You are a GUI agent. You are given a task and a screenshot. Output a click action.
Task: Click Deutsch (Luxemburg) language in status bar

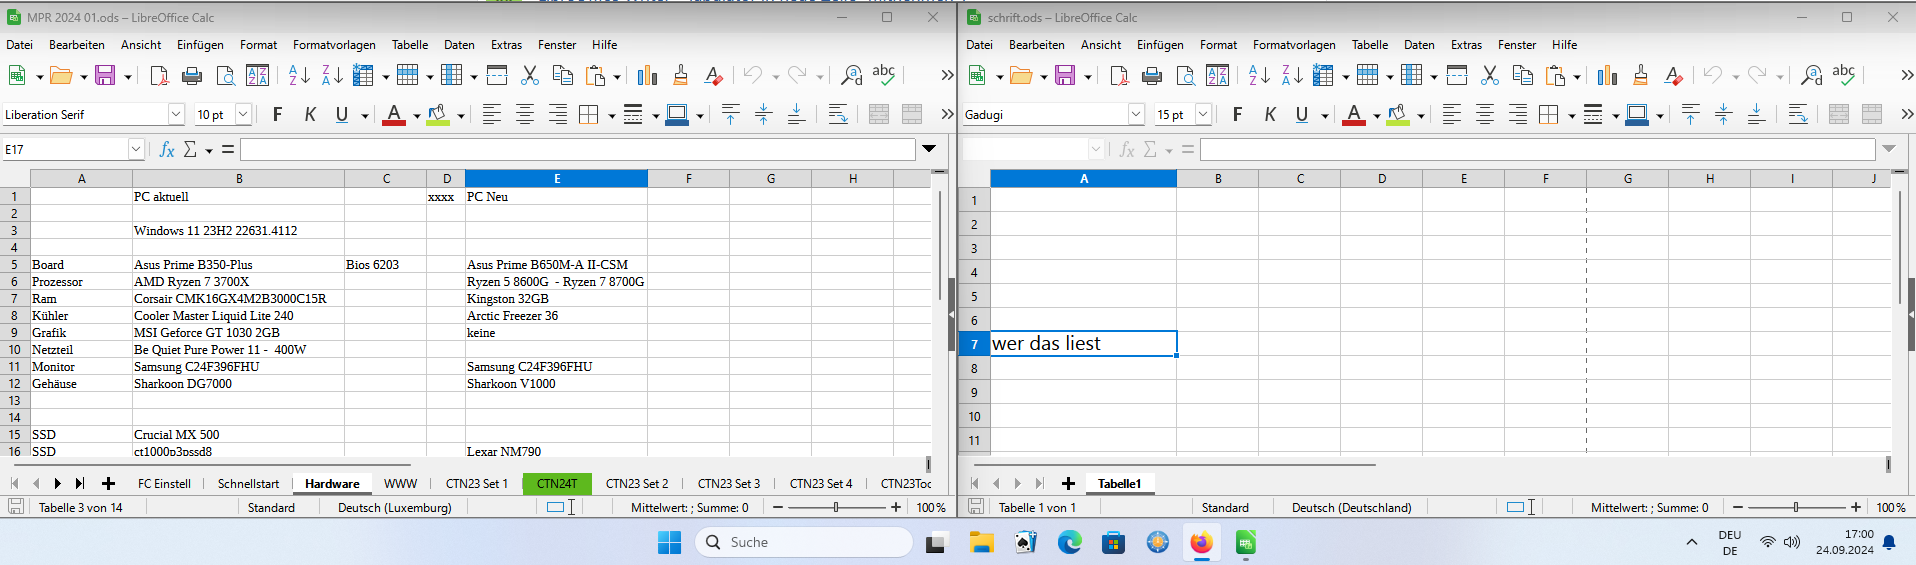[x=394, y=507]
